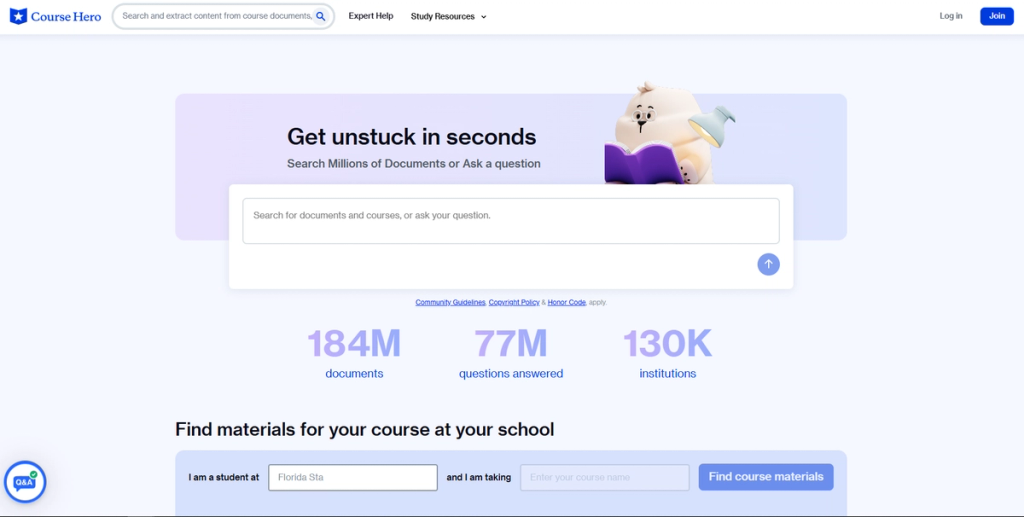Click the Join button
The height and width of the screenshot is (517, 1024).
coord(997,16)
